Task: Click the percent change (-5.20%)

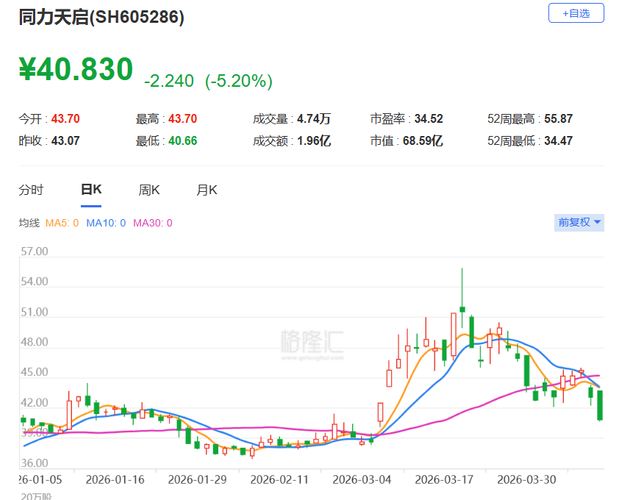Action: tap(239, 81)
